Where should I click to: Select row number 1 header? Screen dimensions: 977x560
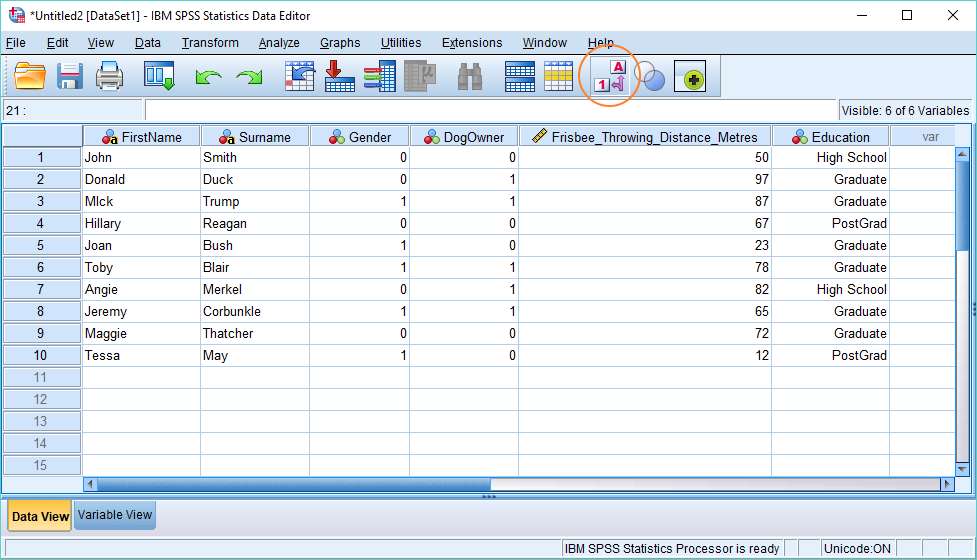[42, 158]
